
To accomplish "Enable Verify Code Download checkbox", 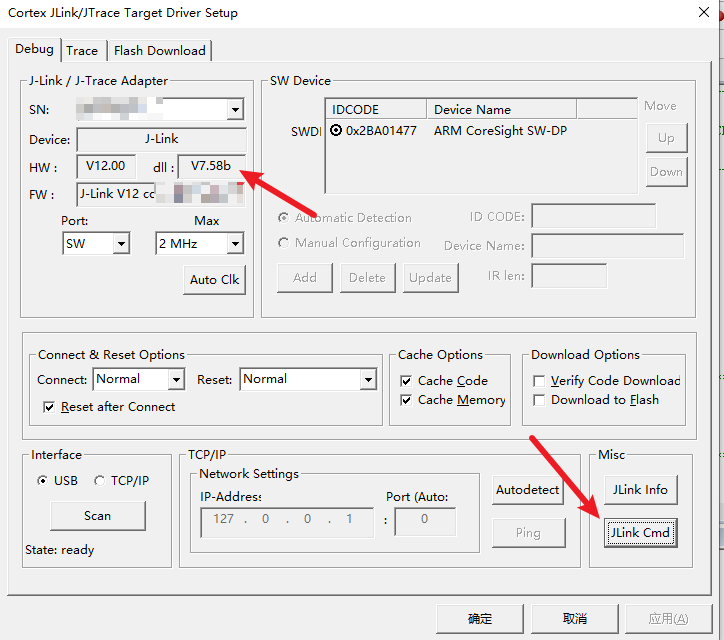I will coord(540,381).
